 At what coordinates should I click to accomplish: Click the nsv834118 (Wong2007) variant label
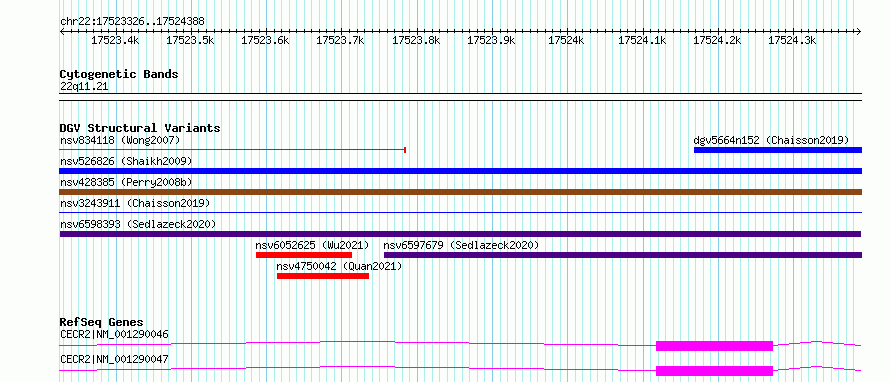pos(120,140)
